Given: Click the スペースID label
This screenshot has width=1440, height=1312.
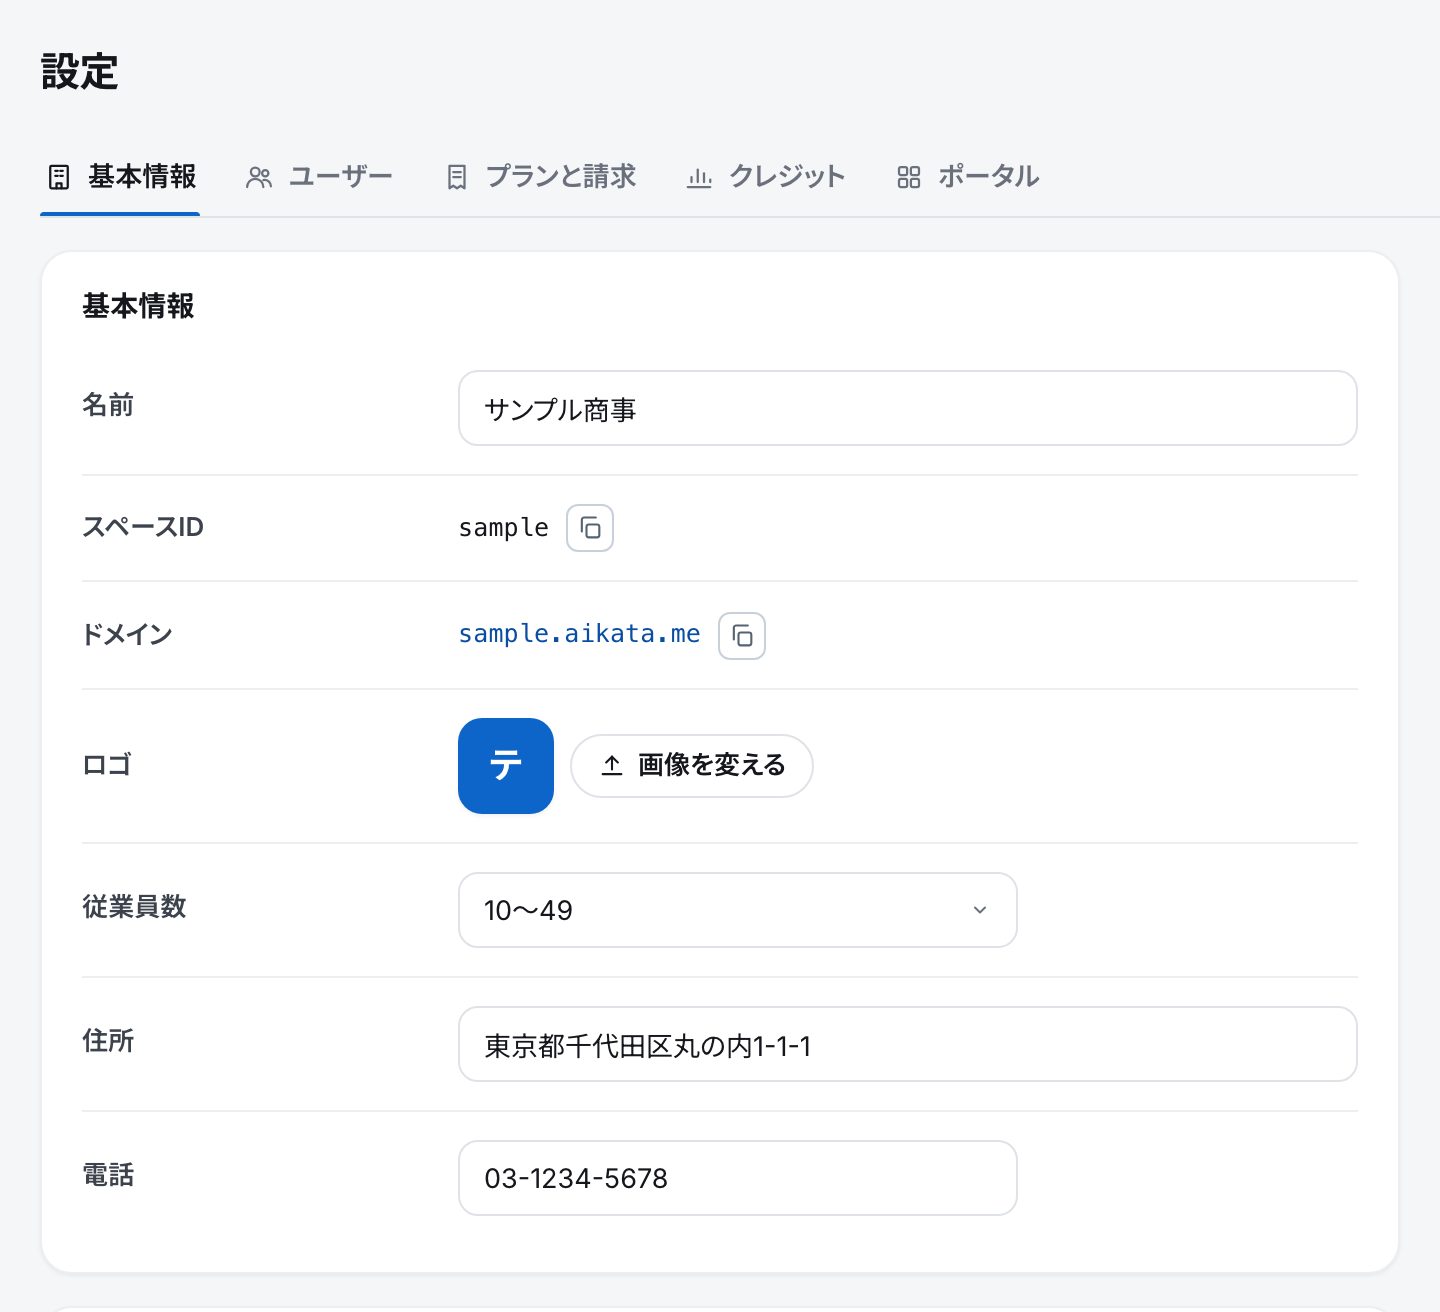Looking at the screenshot, I should (x=143, y=527).
